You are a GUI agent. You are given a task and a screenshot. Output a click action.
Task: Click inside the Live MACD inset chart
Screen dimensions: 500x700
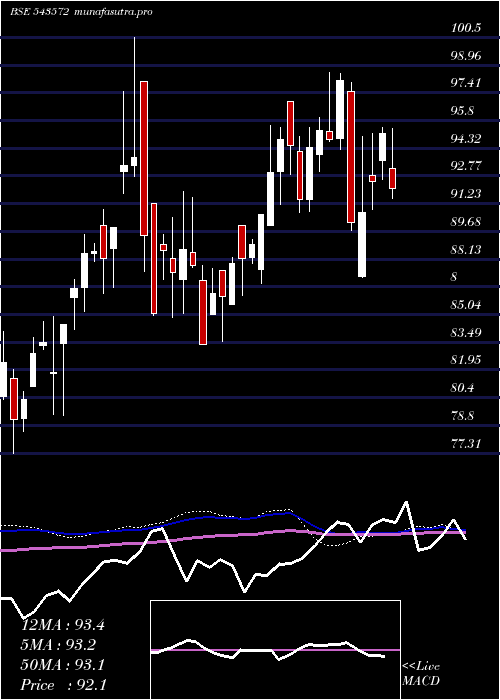(275, 650)
